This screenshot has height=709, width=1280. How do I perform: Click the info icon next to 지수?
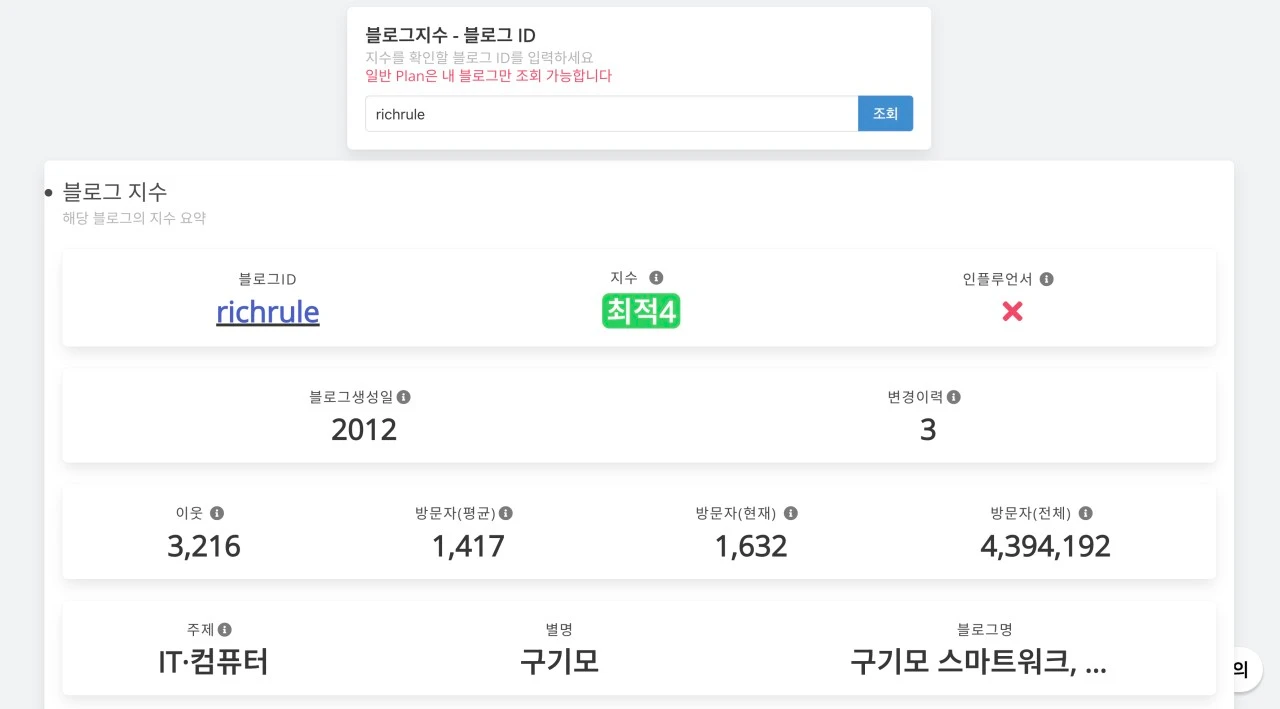point(656,278)
